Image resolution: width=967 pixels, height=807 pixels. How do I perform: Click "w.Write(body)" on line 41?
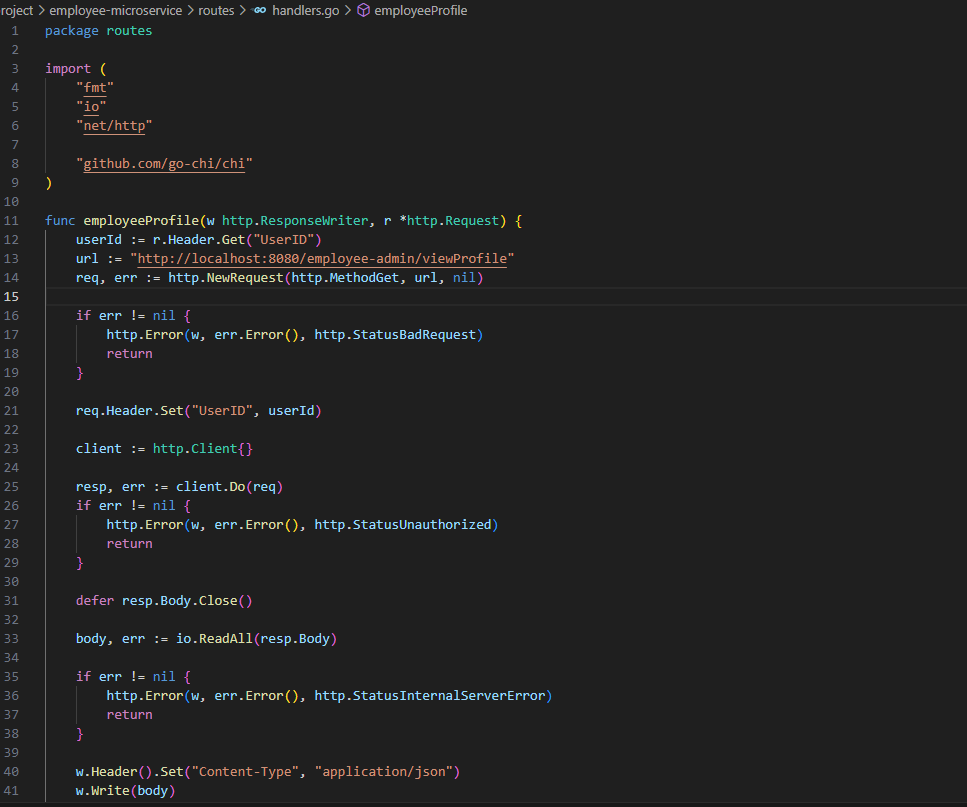[x=126, y=790]
